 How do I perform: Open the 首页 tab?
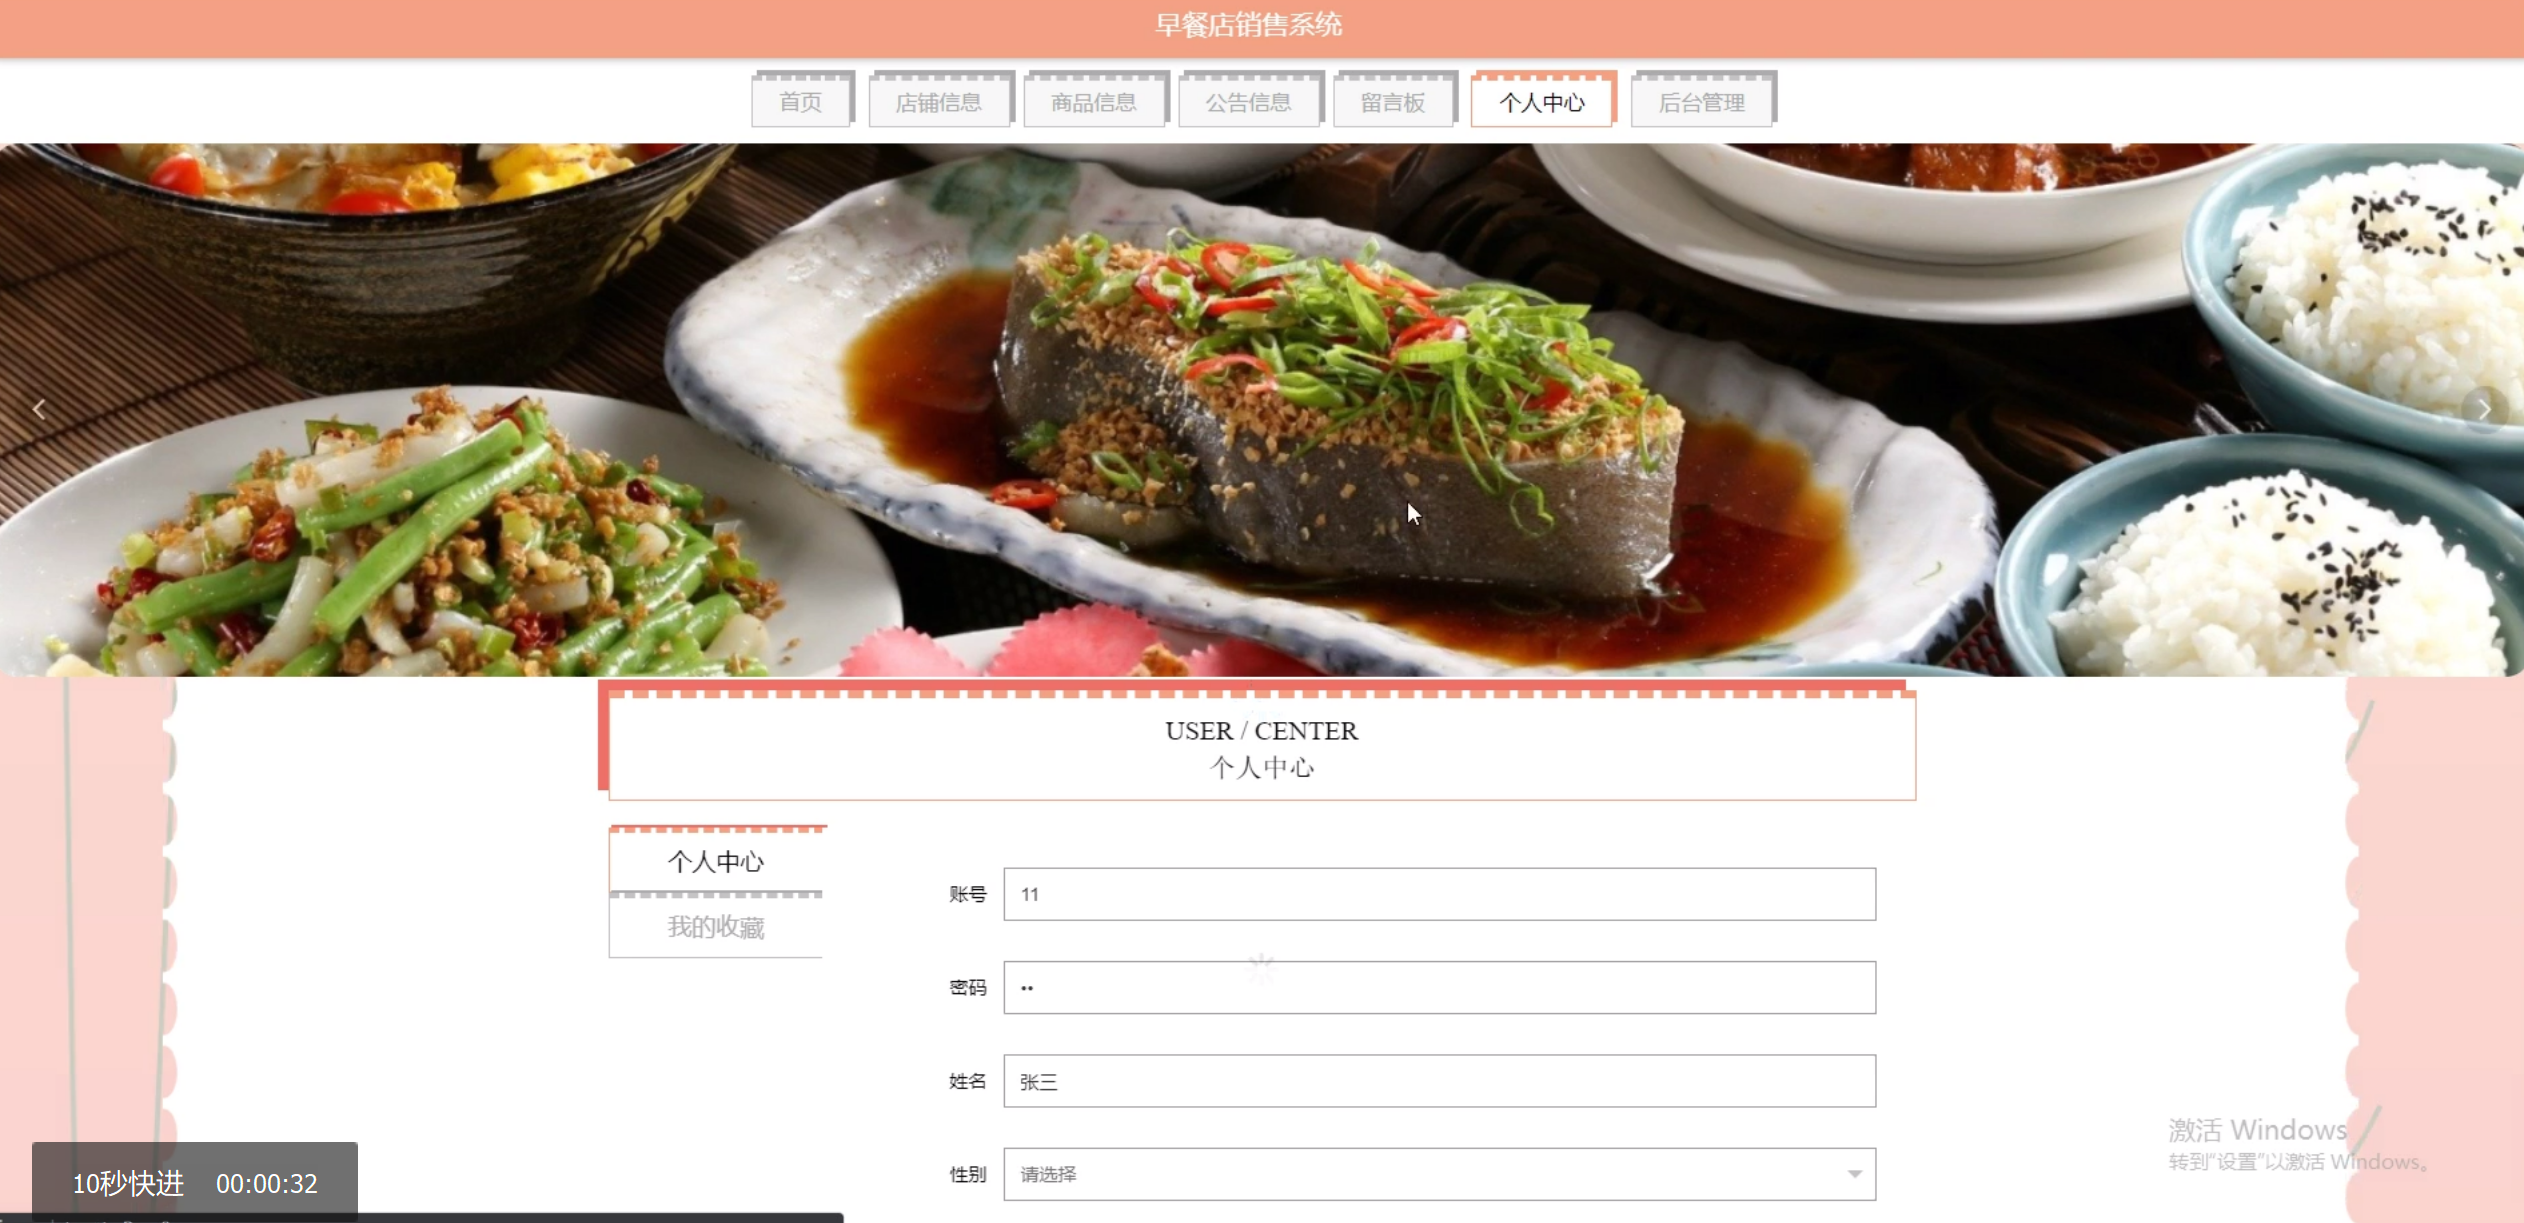pos(801,102)
